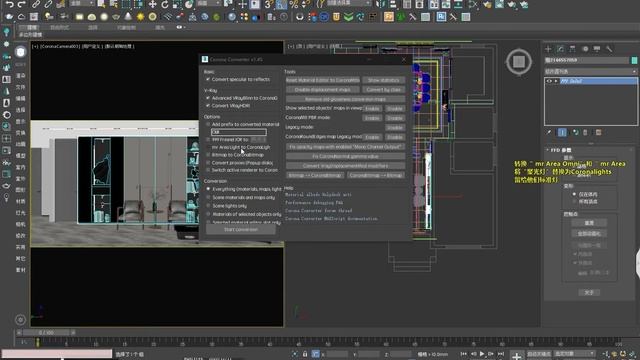Screen dimensions: 640x360
Task: Click the orange Fr toolbar icon
Action: point(389,17)
